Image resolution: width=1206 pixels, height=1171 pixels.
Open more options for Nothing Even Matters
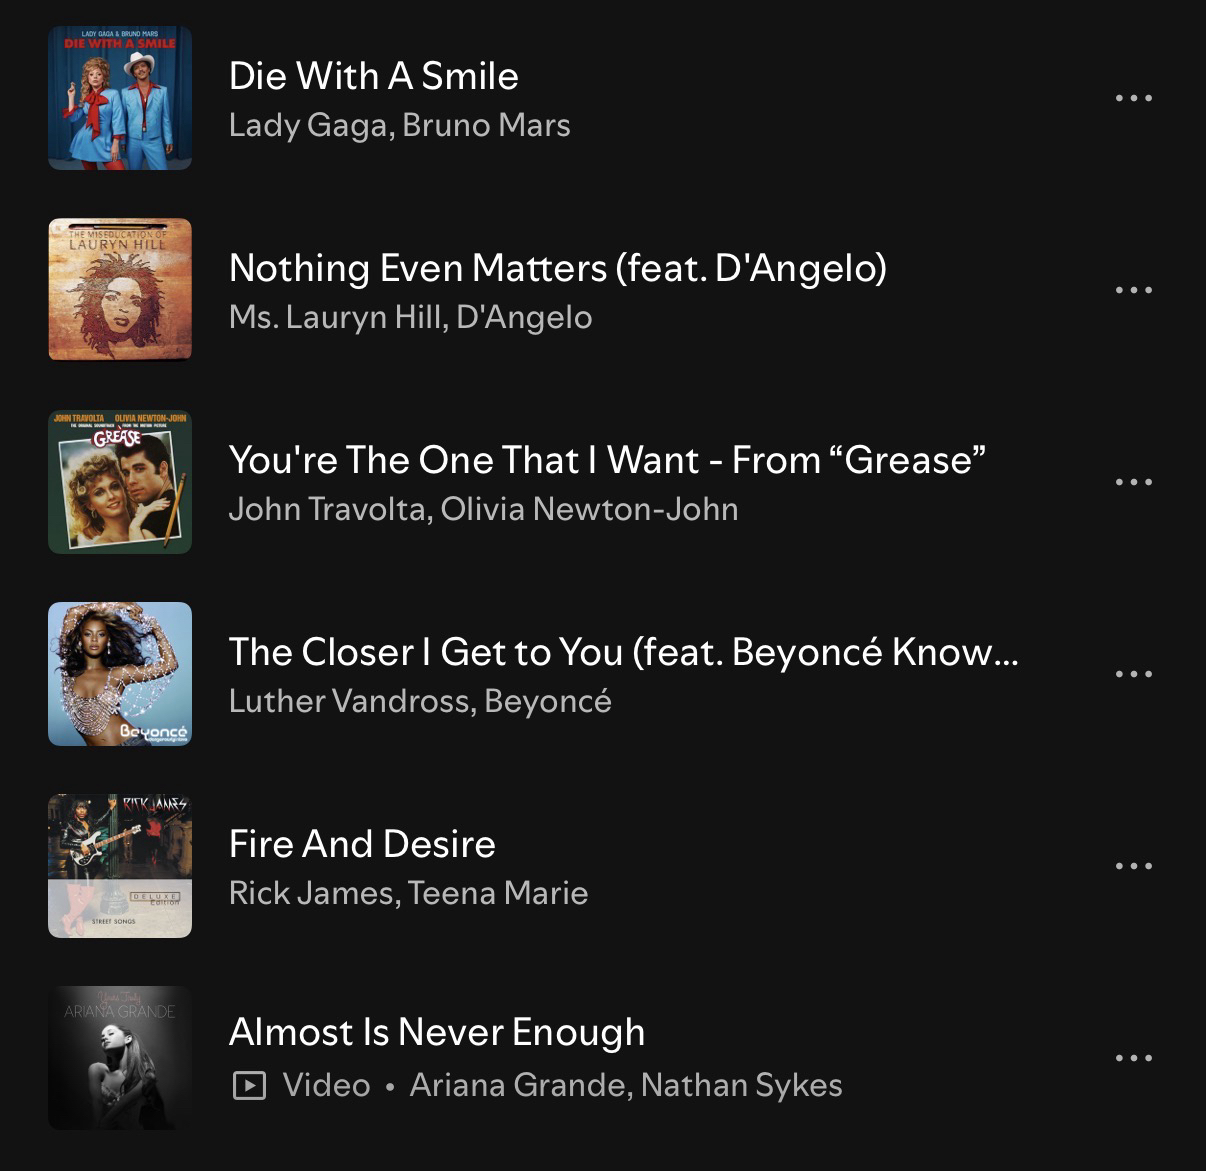(x=1134, y=290)
